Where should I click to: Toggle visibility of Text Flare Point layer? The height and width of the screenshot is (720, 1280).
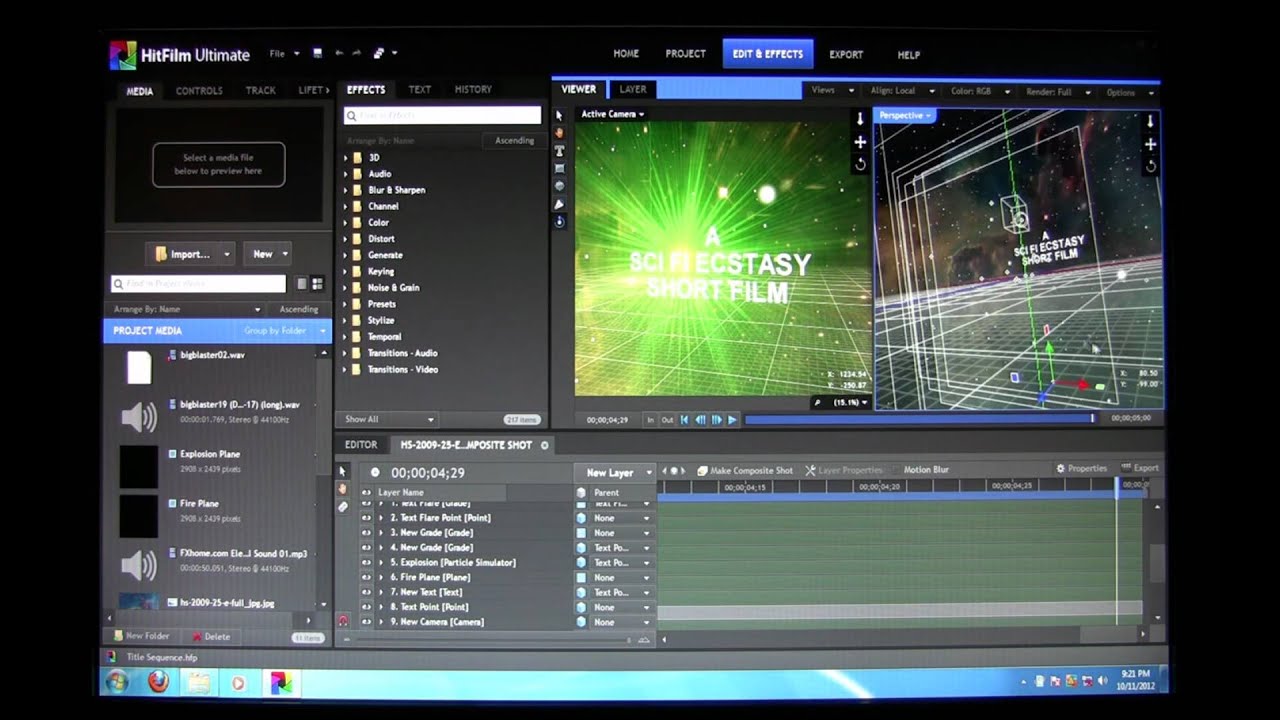(x=366, y=518)
